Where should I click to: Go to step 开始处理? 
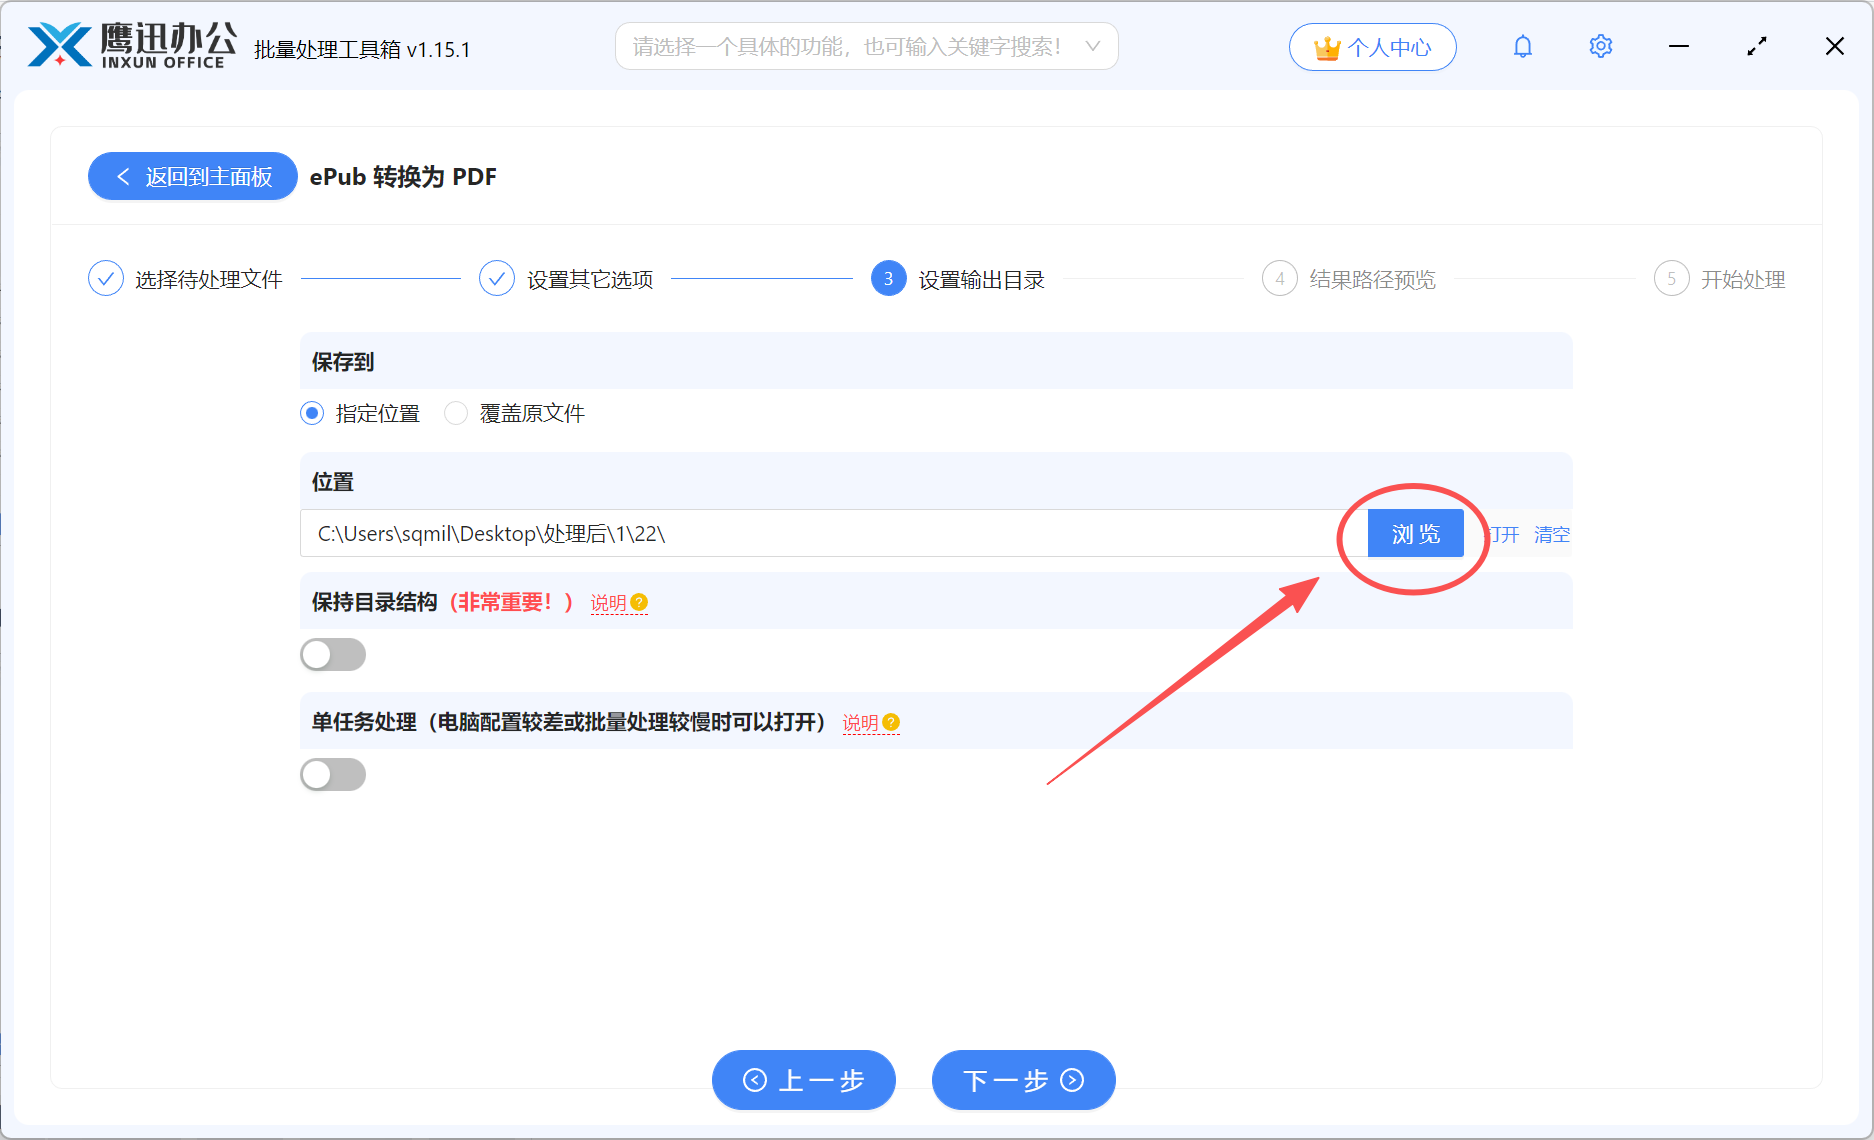pyautogui.click(x=1743, y=280)
